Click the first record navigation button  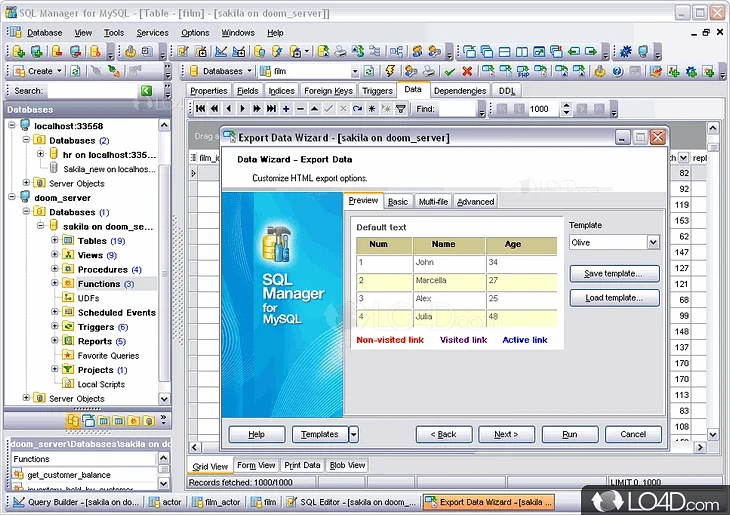pyautogui.click(x=200, y=109)
